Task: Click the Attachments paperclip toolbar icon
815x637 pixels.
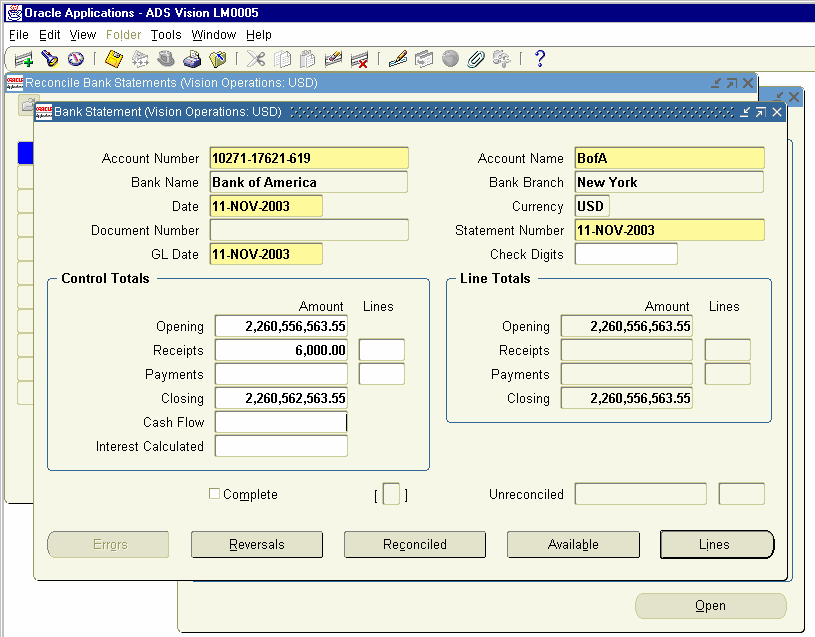Action: [476, 59]
